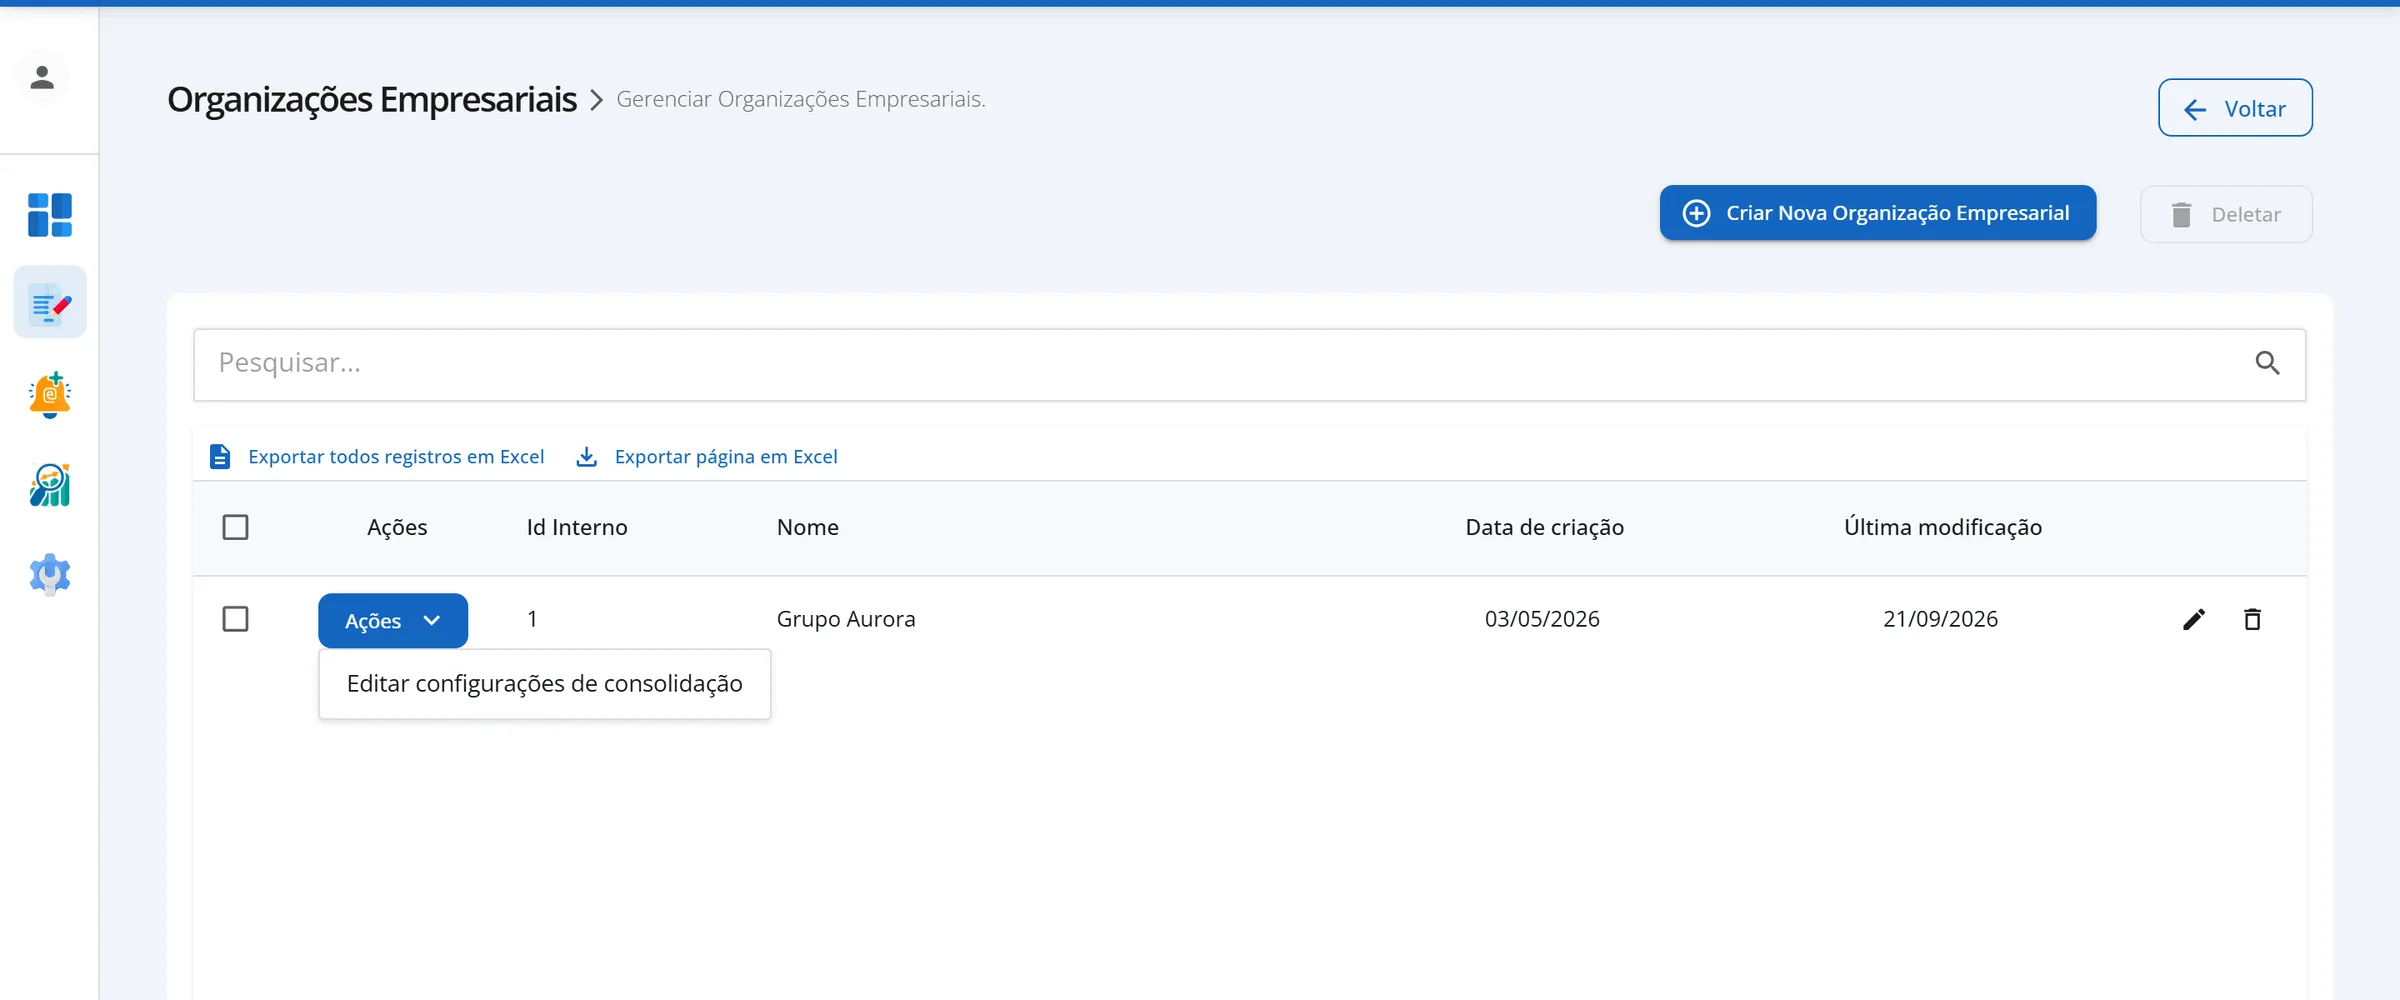Click the trash icon for Grupo Aurora row
This screenshot has width=2400, height=1000.
tap(2252, 620)
